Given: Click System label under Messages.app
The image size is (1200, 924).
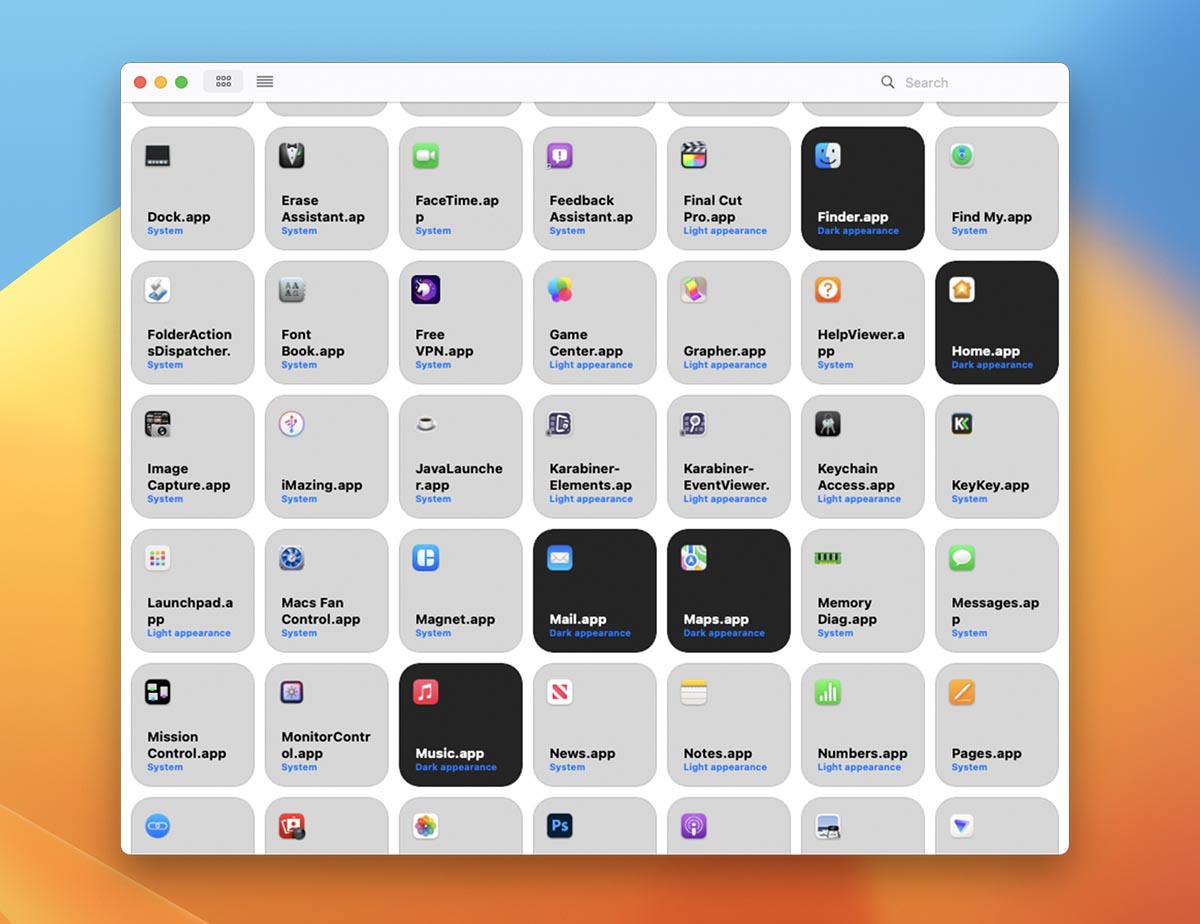Looking at the screenshot, I should click(969, 633).
